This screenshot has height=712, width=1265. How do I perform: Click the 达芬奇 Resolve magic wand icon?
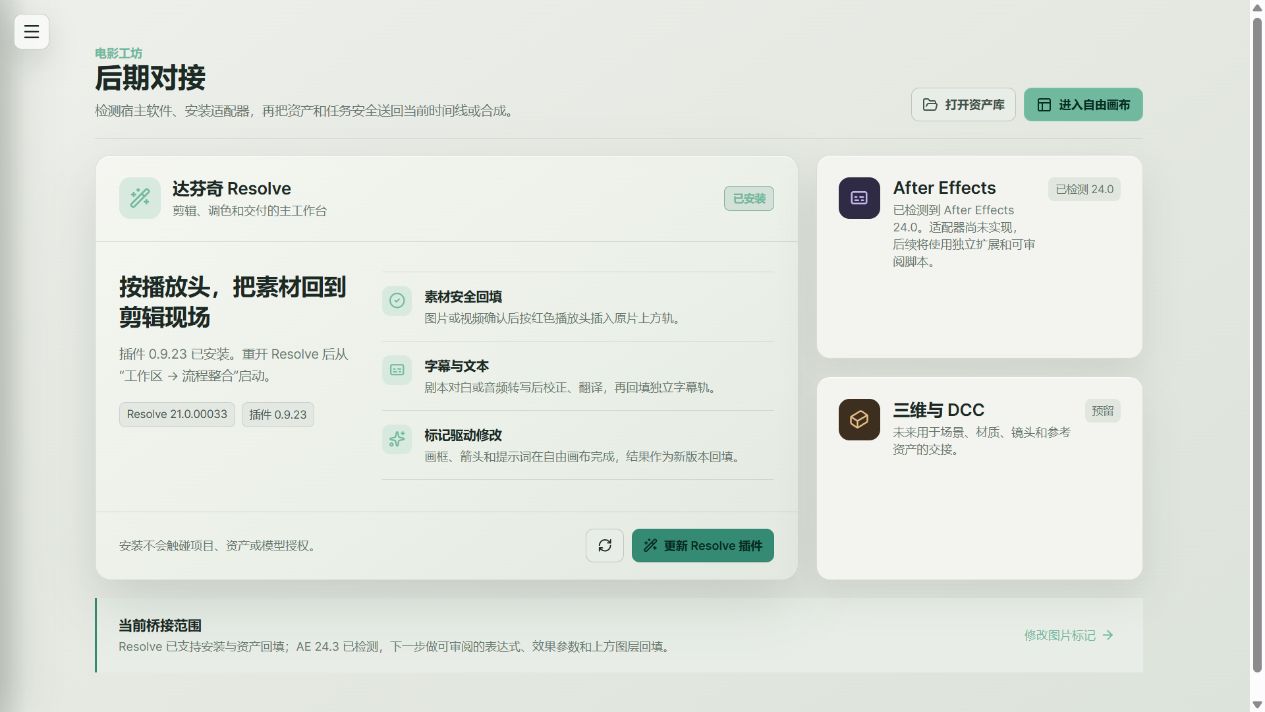140,197
